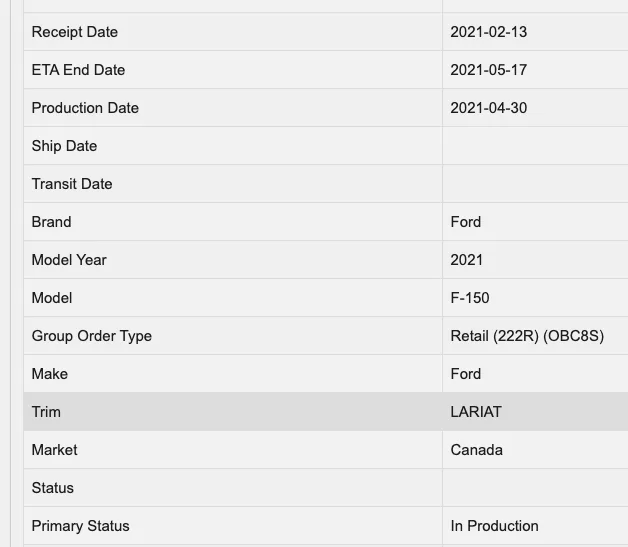Image resolution: width=628 pixels, height=547 pixels.
Task: Select the 2021-02-13 receipt date value
Action: [488, 32]
